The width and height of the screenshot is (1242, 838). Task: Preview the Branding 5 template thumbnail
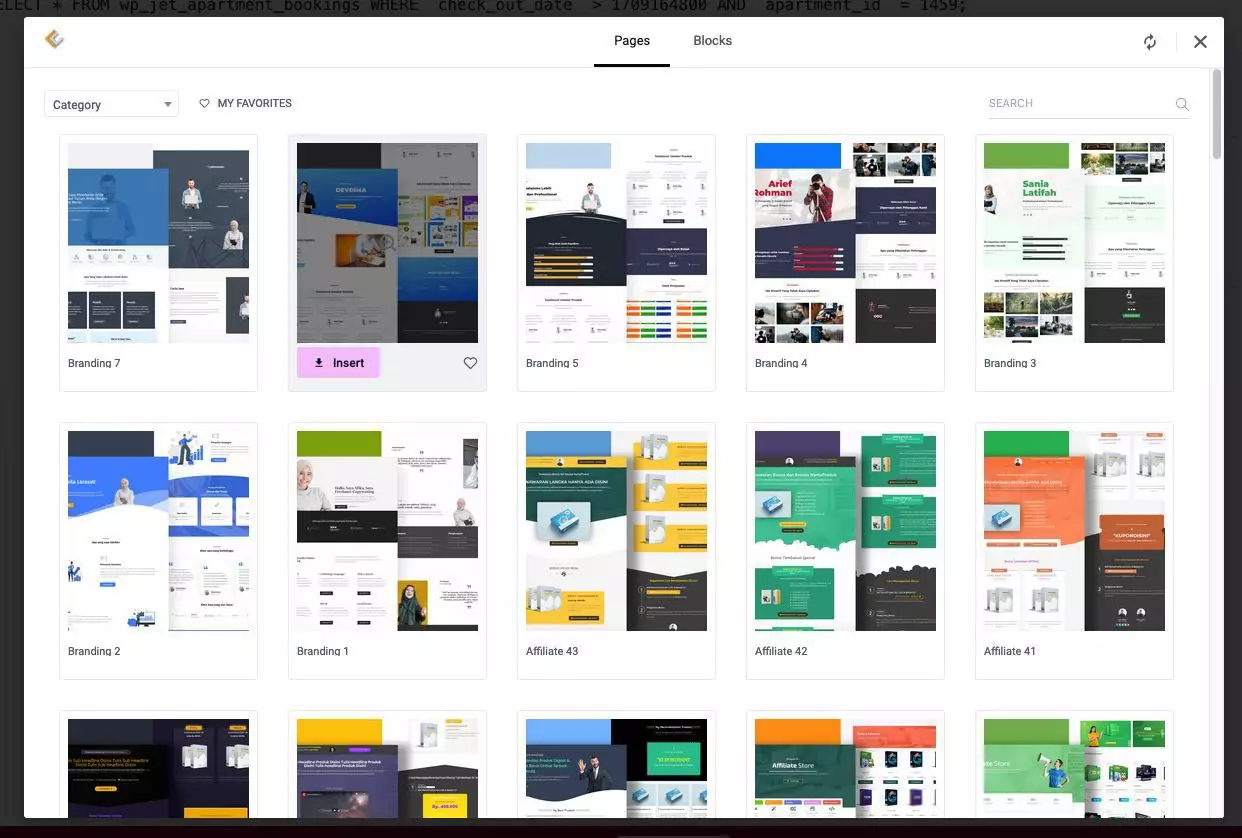click(616, 243)
